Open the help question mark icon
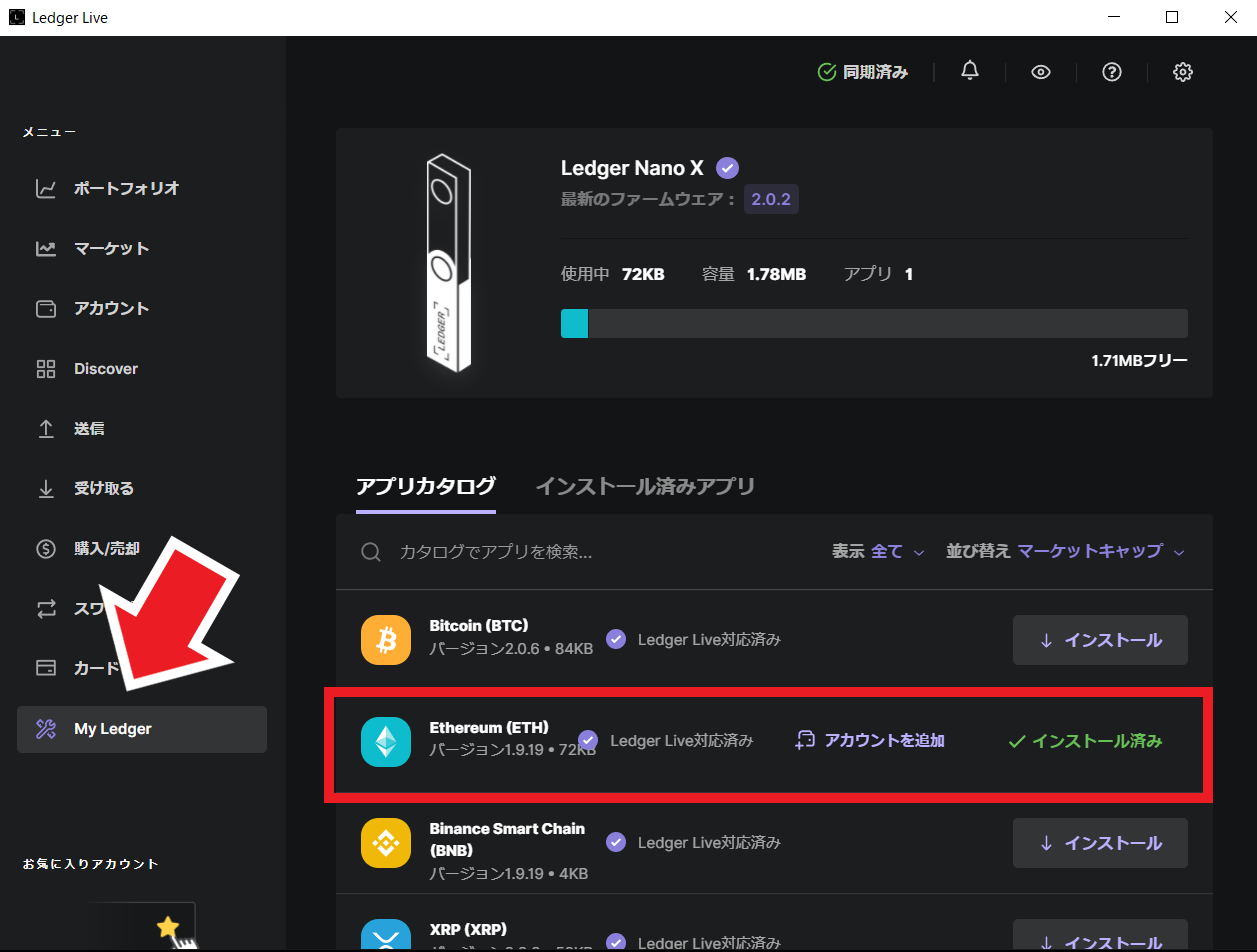 [x=1111, y=72]
